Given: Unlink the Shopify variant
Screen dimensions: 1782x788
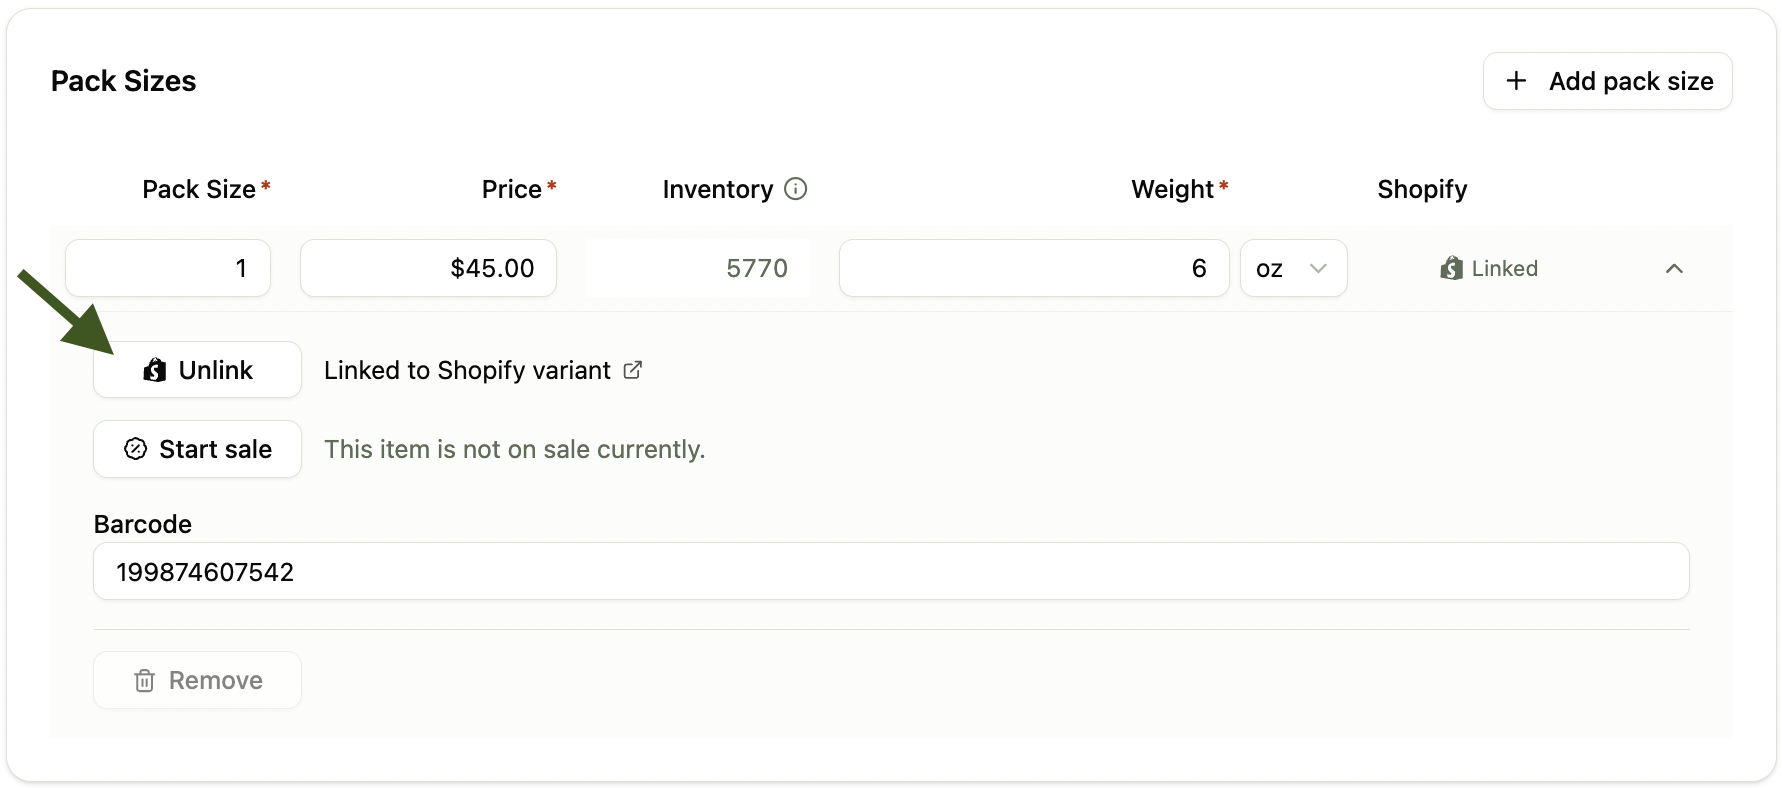Looking at the screenshot, I should 197,370.
